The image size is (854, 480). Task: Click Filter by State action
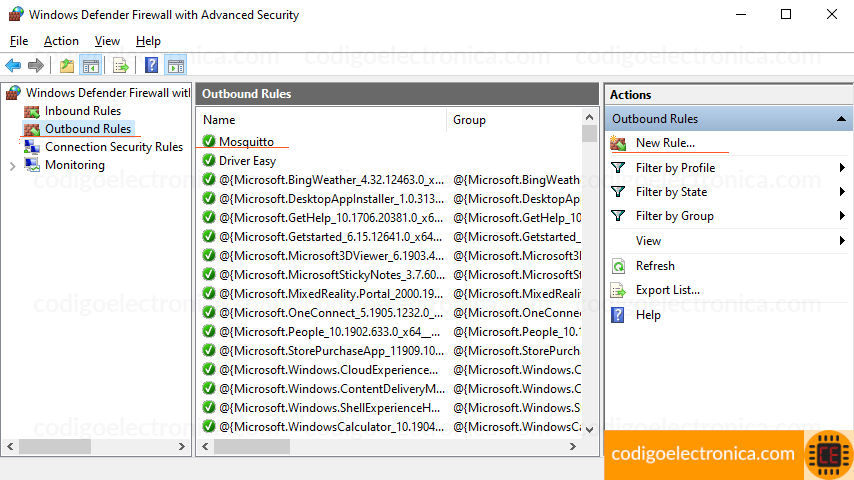point(671,192)
